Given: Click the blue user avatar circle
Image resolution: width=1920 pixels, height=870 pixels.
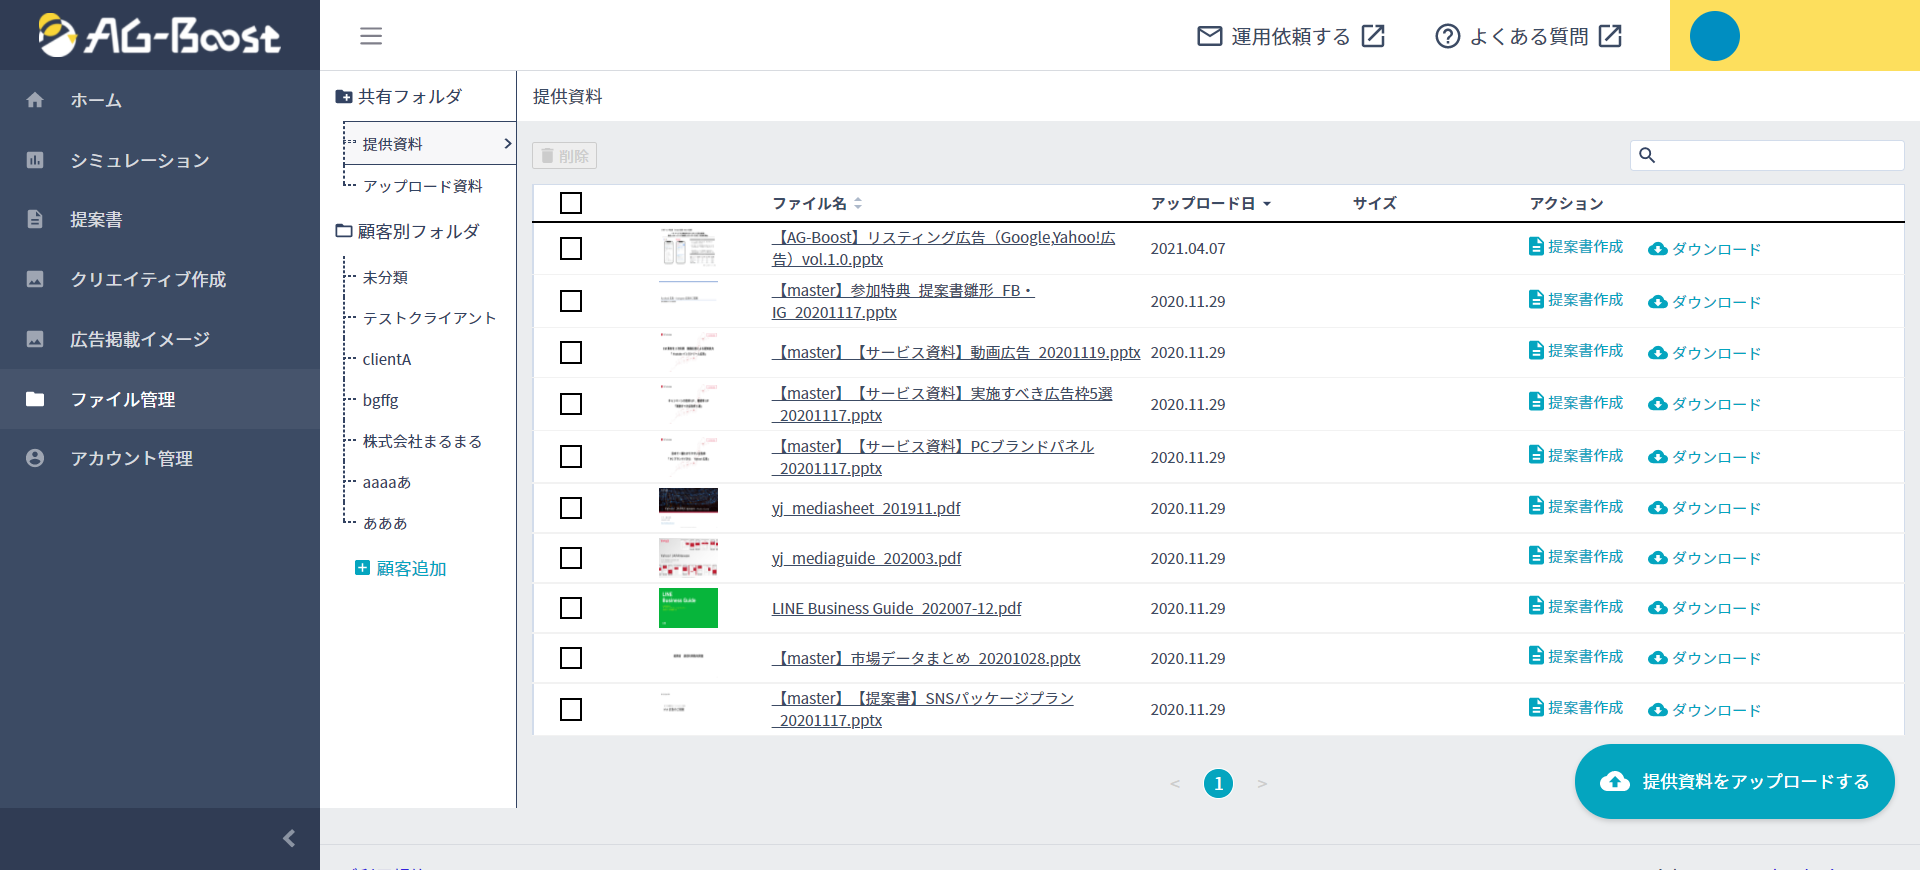Looking at the screenshot, I should pyautogui.click(x=1714, y=36).
